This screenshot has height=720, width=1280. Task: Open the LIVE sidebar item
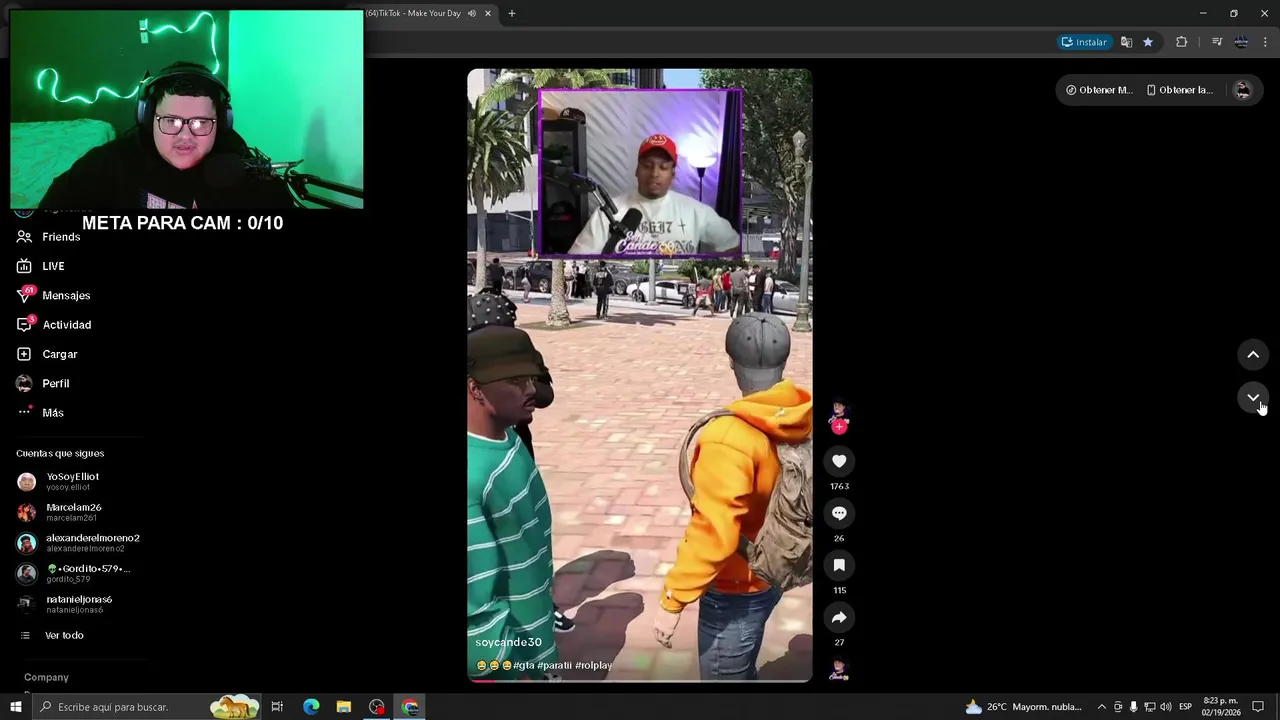(x=41, y=266)
